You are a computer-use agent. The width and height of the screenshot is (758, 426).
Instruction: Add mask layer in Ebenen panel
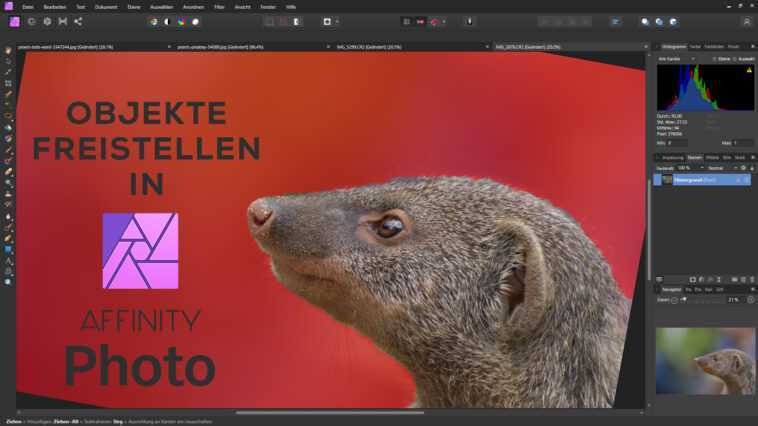click(x=693, y=279)
